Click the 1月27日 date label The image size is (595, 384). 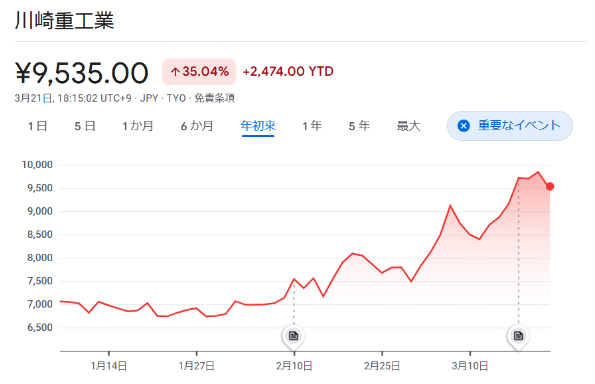(x=197, y=366)
